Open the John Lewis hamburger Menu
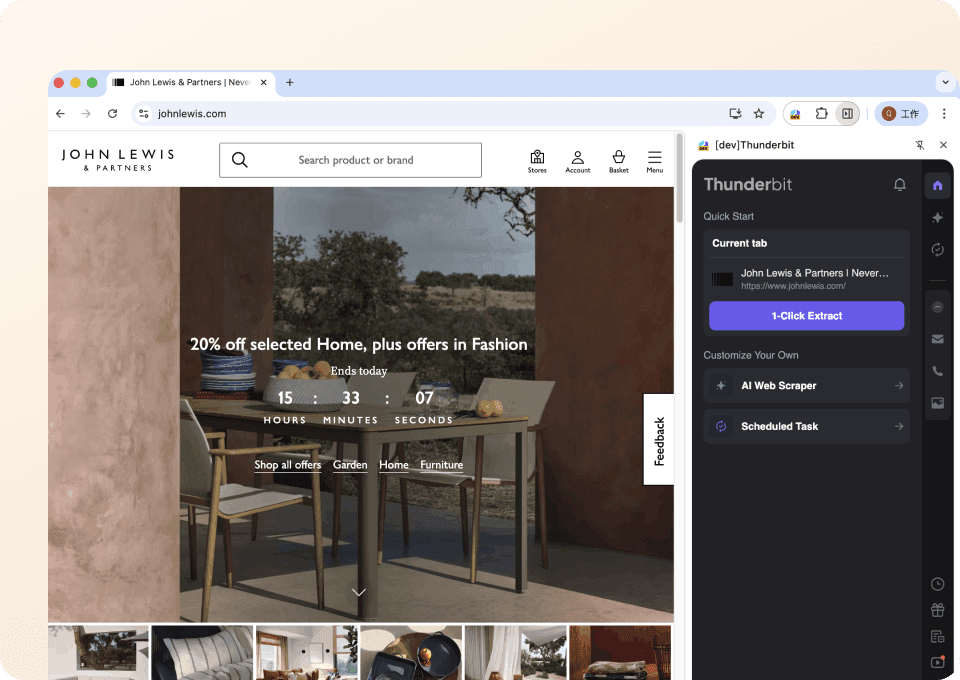Viewport: 960px width, 680px height. coord(654,161)
